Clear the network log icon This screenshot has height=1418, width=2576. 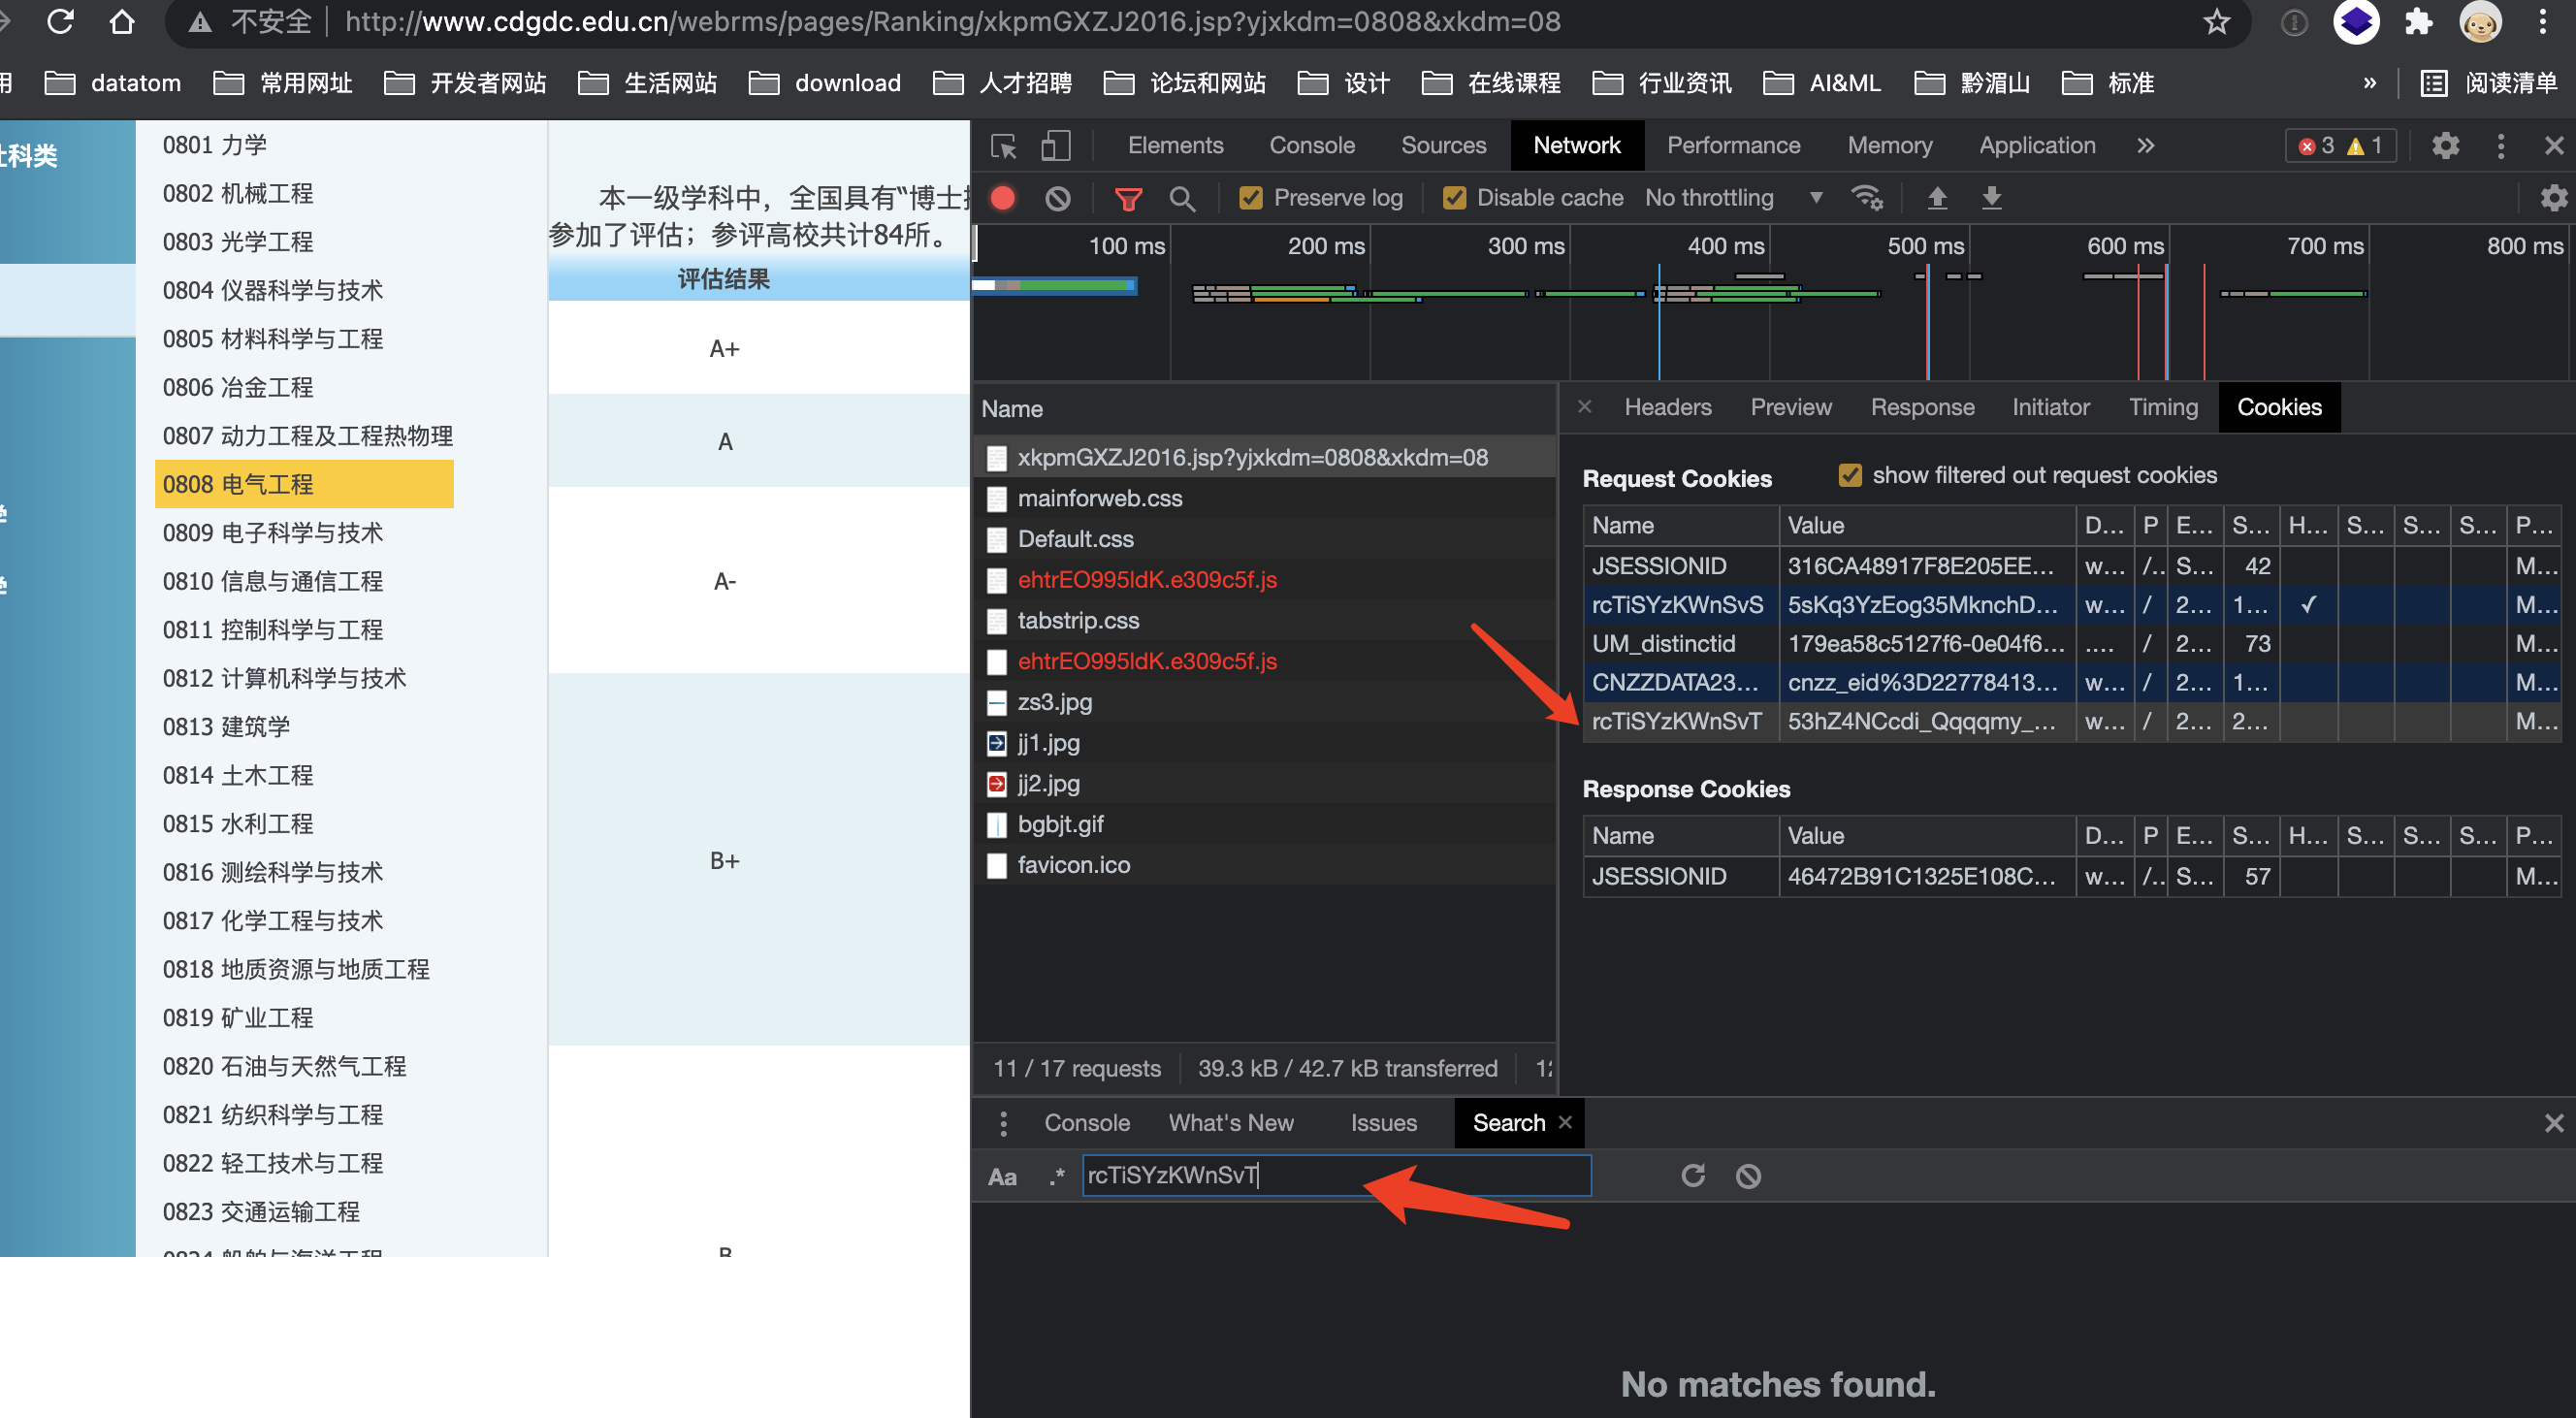[x=1058, y=198]
